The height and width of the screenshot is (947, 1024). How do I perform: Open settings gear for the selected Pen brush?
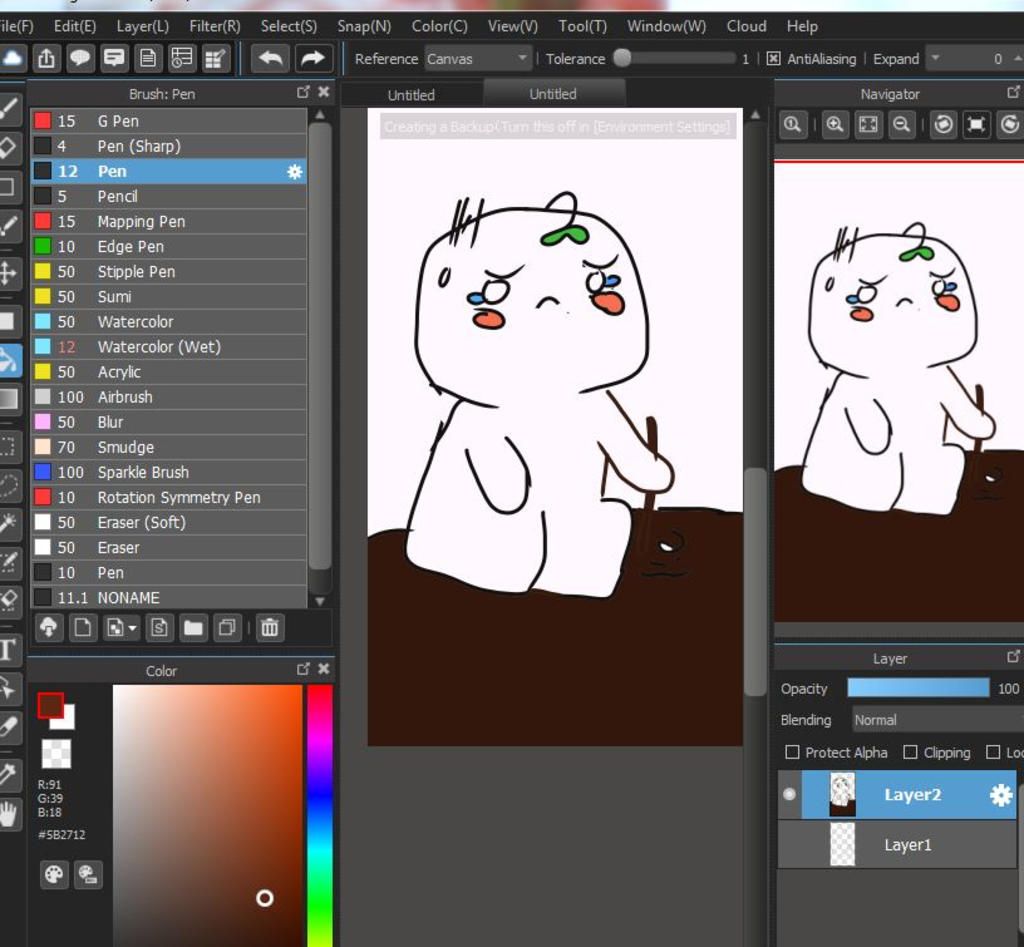(x=295, y=172)
